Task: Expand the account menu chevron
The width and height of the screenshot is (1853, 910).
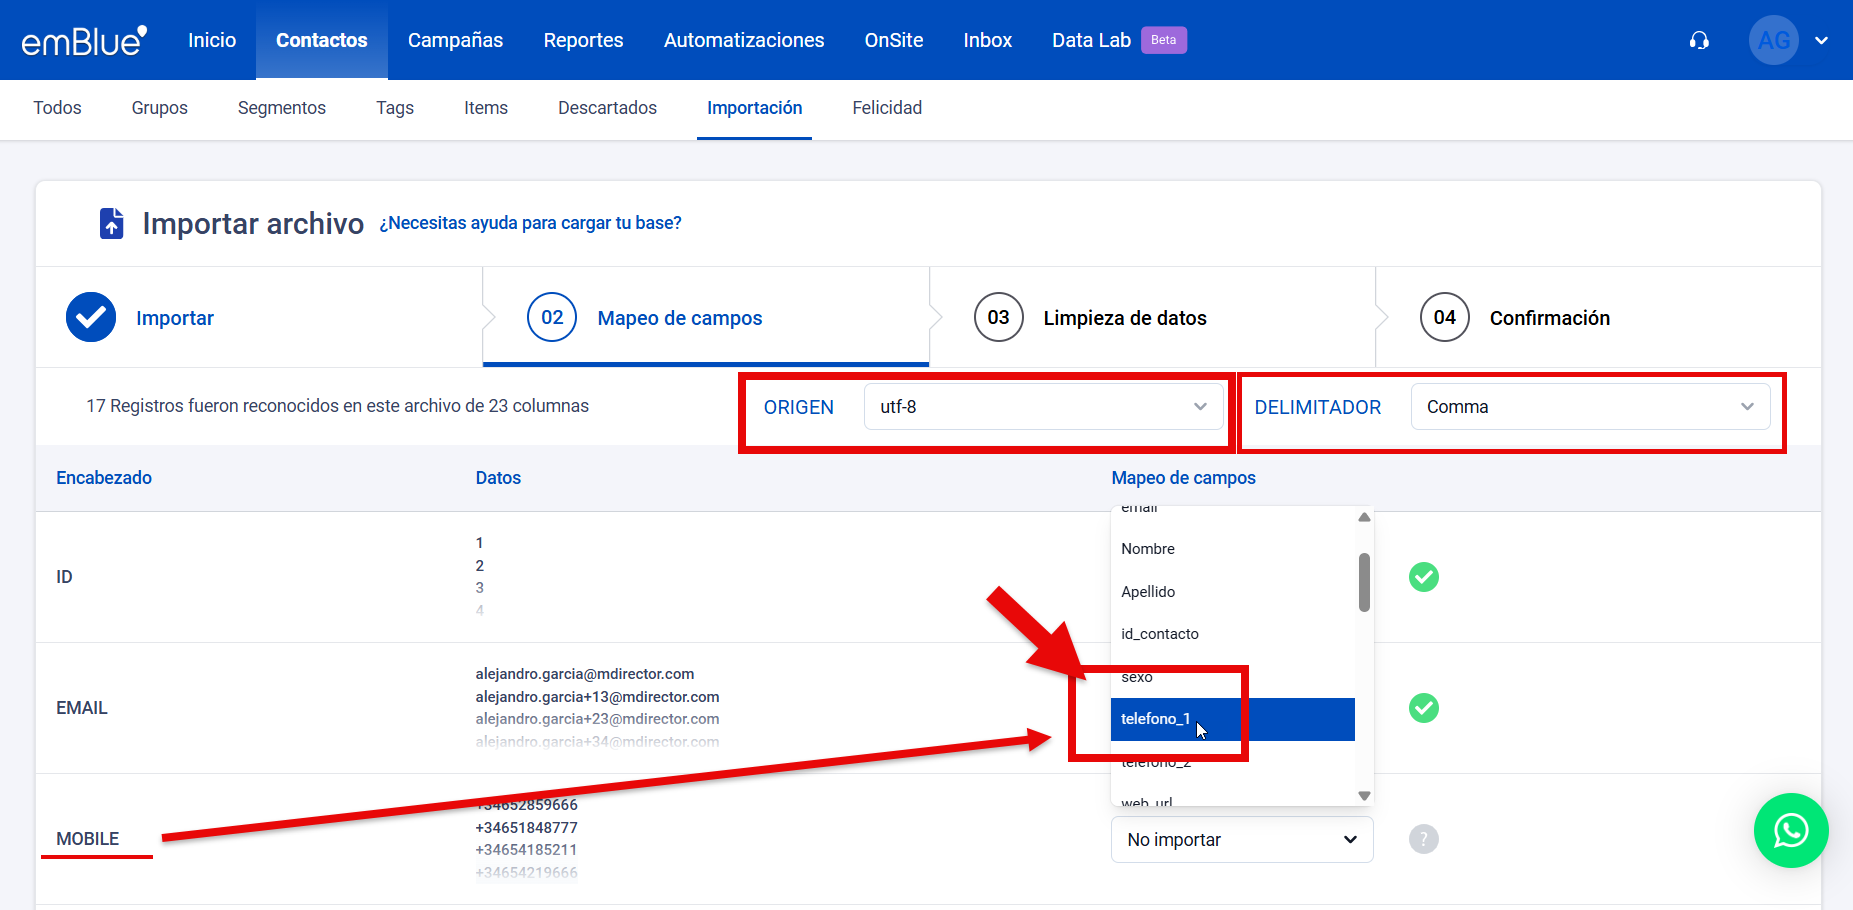Action: pyautogui.click(x=1821, y=41)
